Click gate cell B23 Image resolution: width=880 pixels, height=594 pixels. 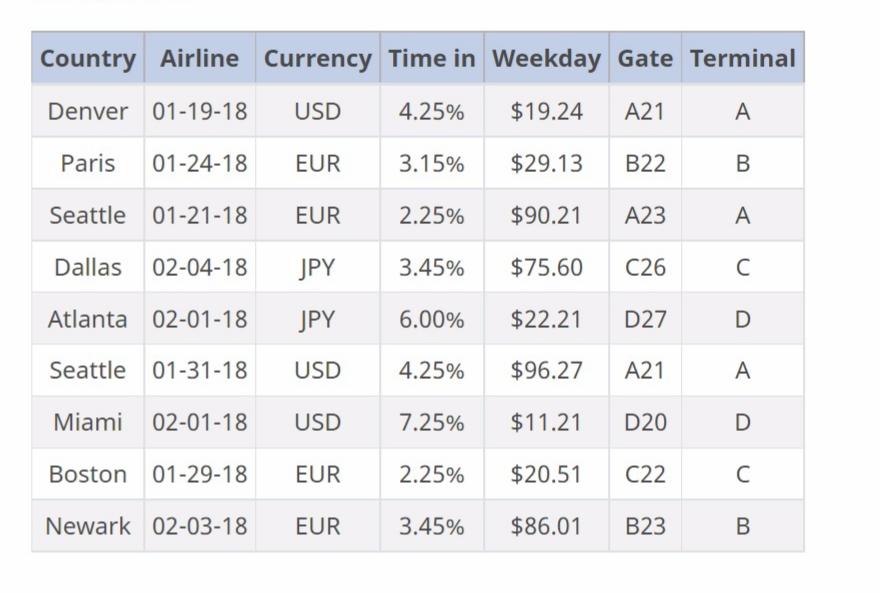pyautogui.click(x=645, y=526)
